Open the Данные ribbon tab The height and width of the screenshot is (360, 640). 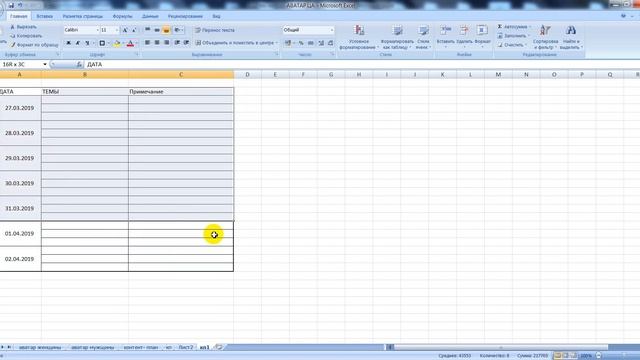(x=150, y=16)
